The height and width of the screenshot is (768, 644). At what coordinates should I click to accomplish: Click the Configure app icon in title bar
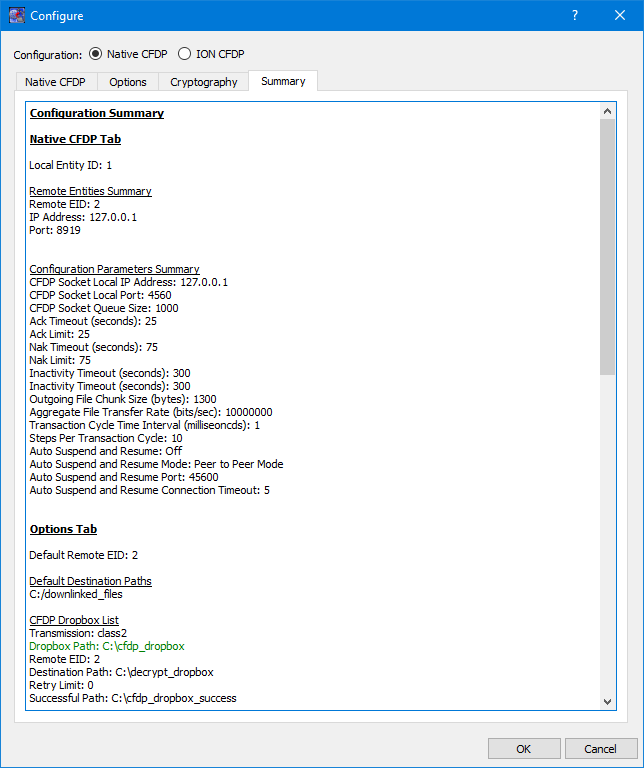[x=16, y=16]
